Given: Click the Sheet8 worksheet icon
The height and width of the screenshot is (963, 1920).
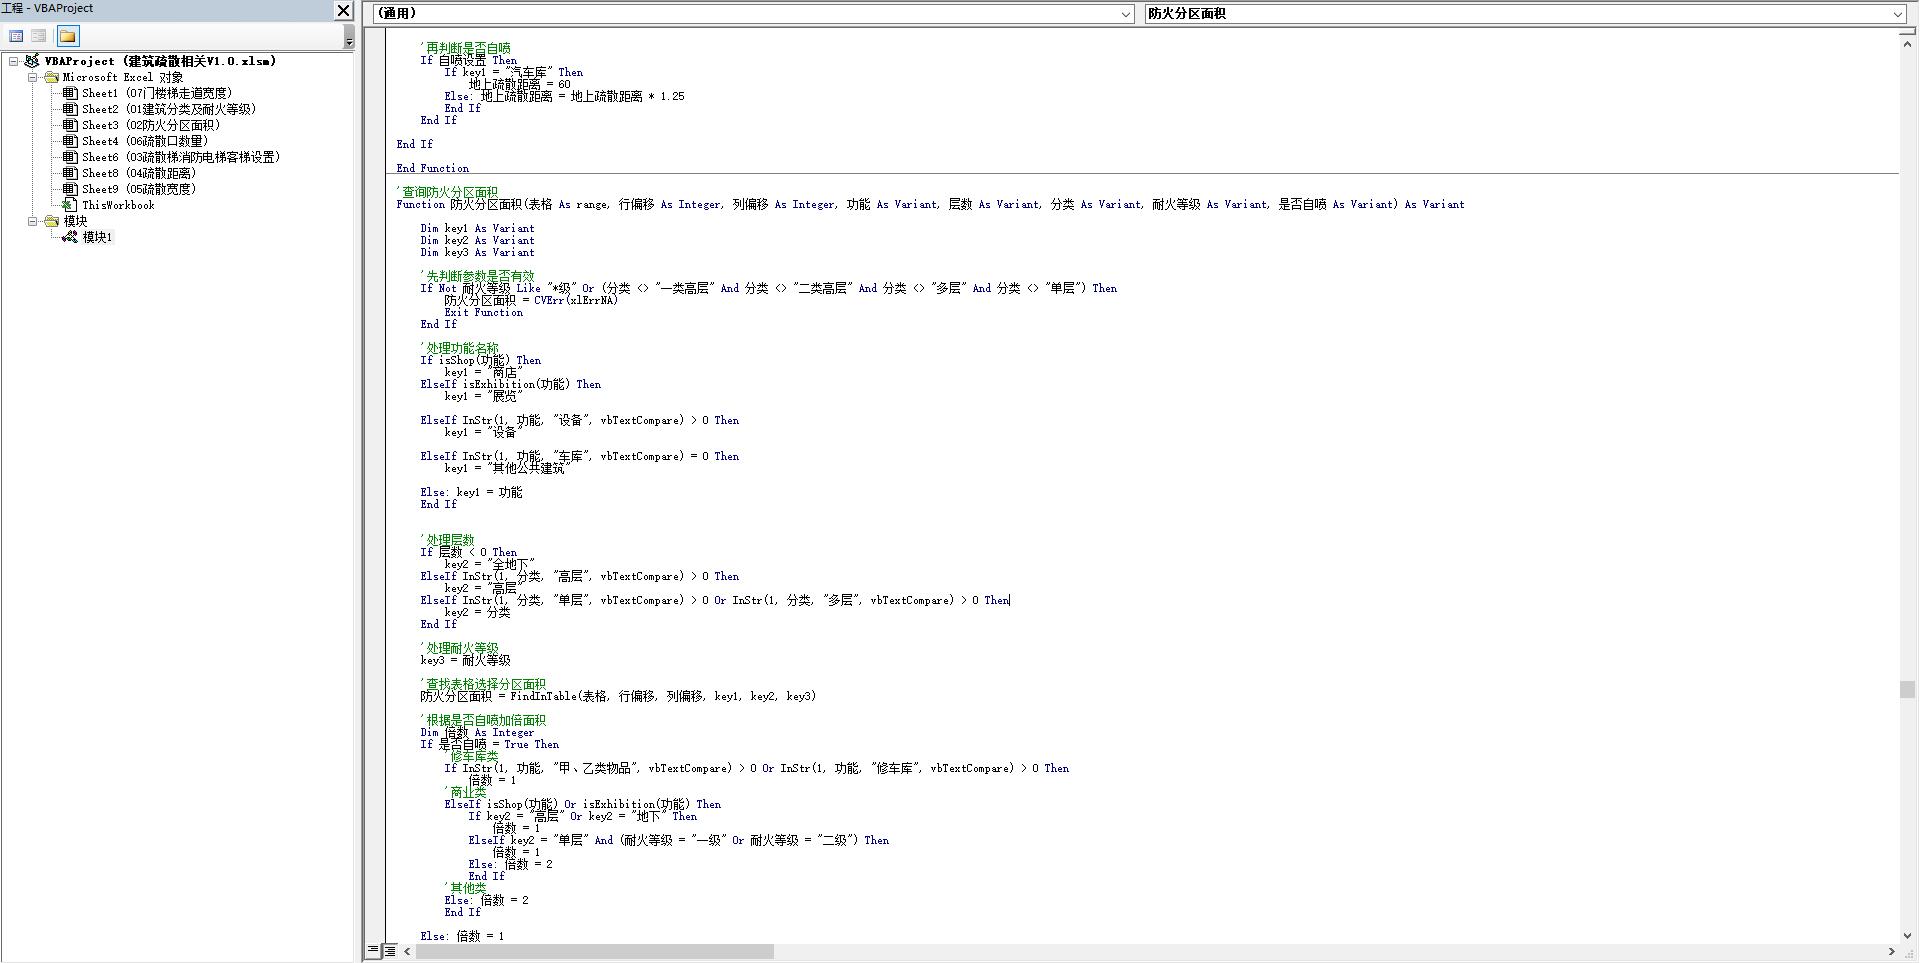Looking at the screenshot, I should point(70,173).
